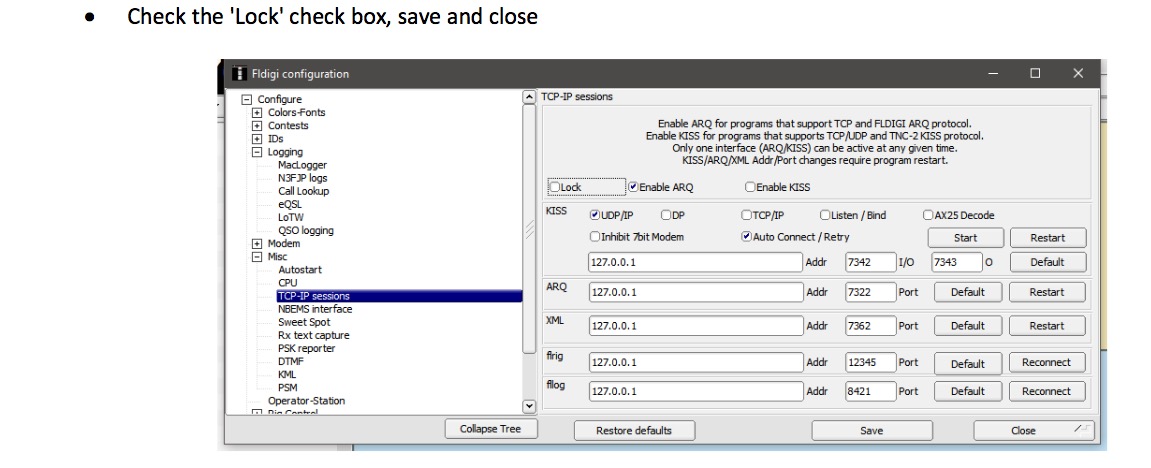Click the tree panel vertical scrollbar
This screenshot has height=468, width=1151.
tap(529, 229)
